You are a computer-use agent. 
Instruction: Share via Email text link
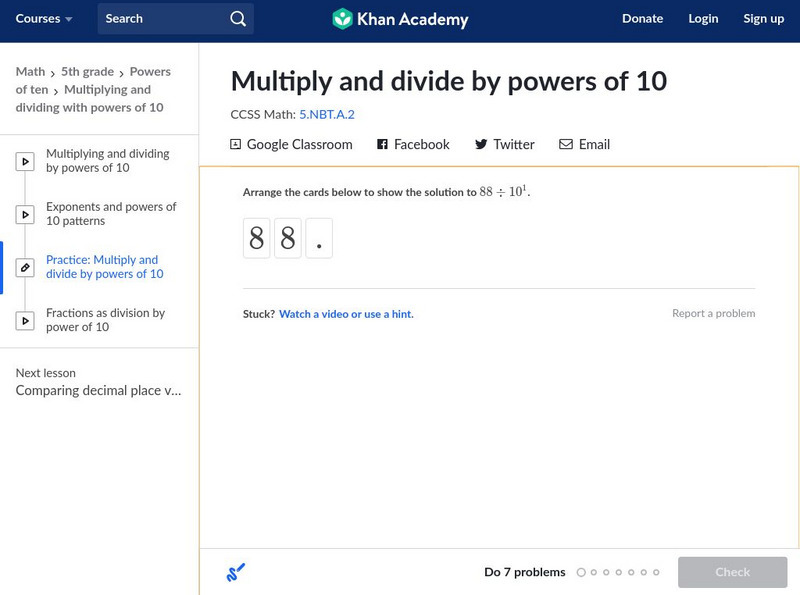(x=594, y=144)
